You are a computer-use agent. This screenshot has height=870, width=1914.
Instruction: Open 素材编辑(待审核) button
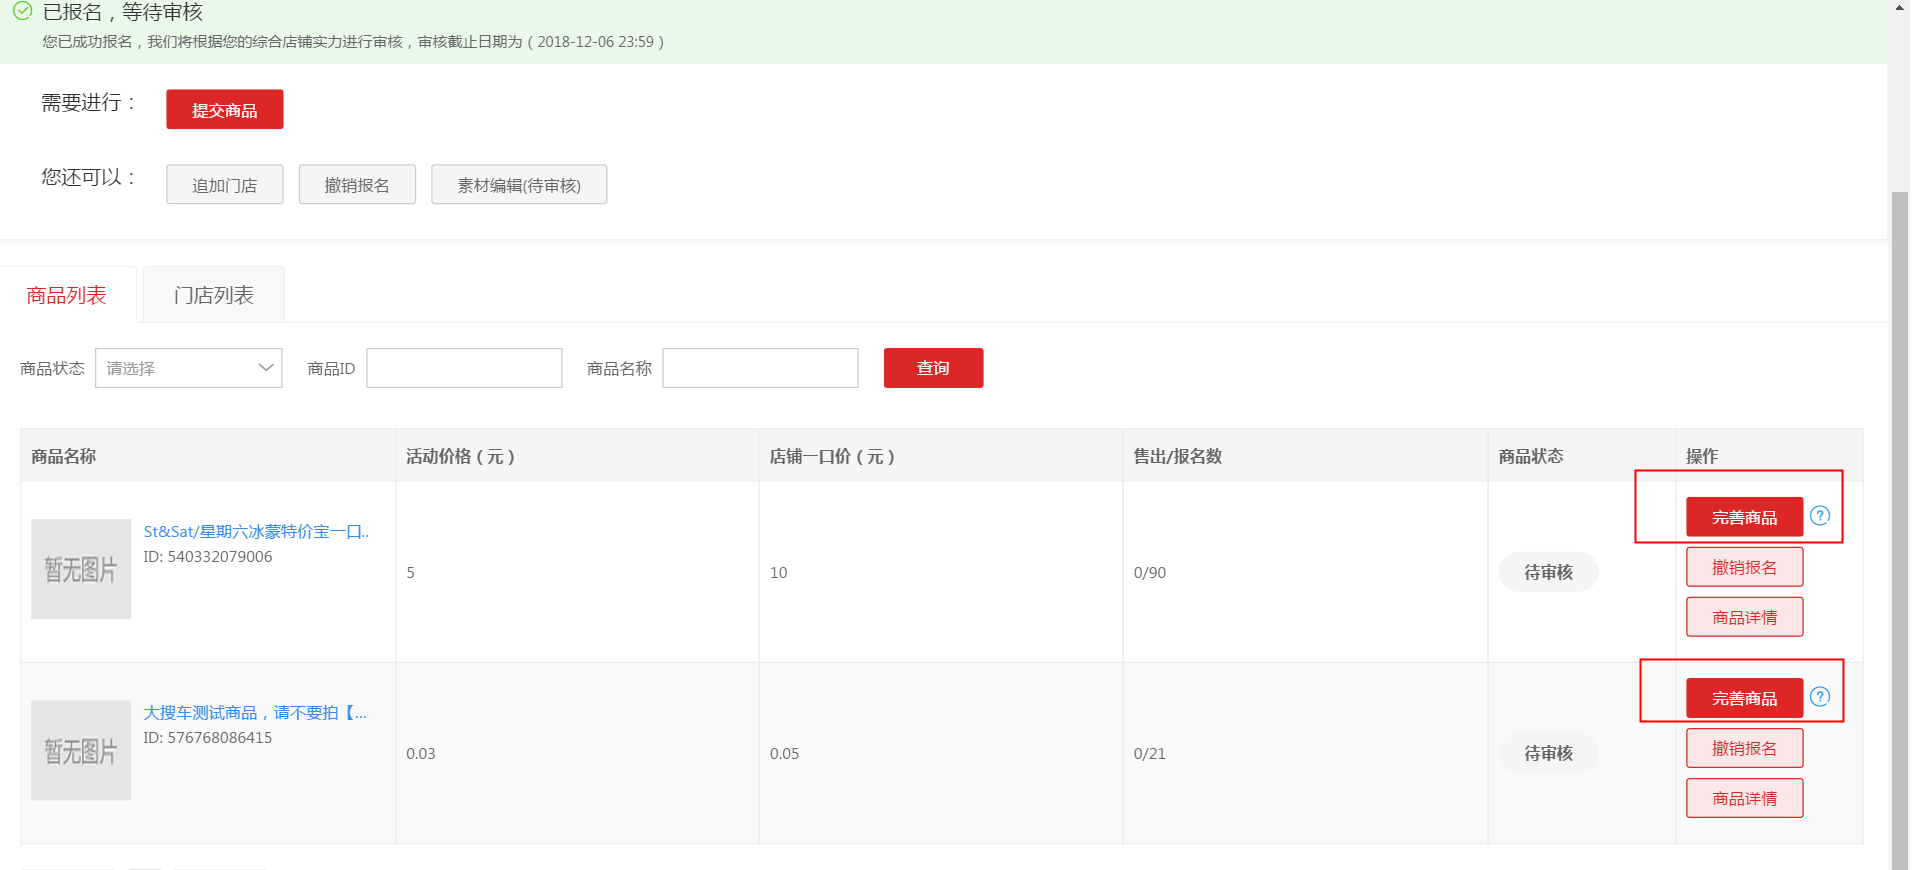[x=518, y=185]
